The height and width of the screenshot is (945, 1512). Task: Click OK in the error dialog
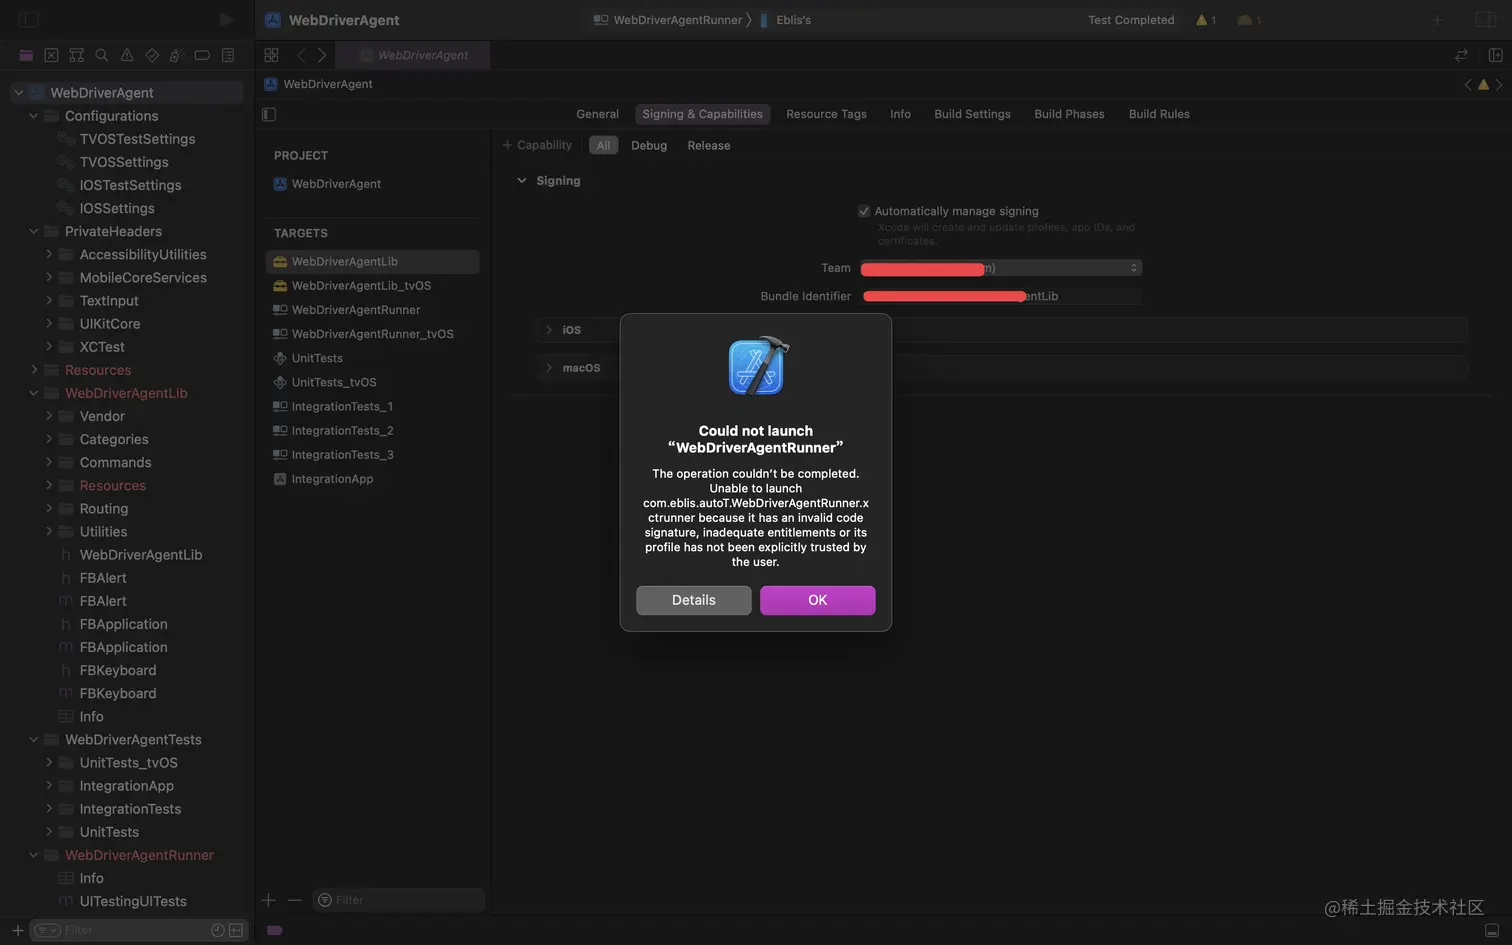click(817, 600)
